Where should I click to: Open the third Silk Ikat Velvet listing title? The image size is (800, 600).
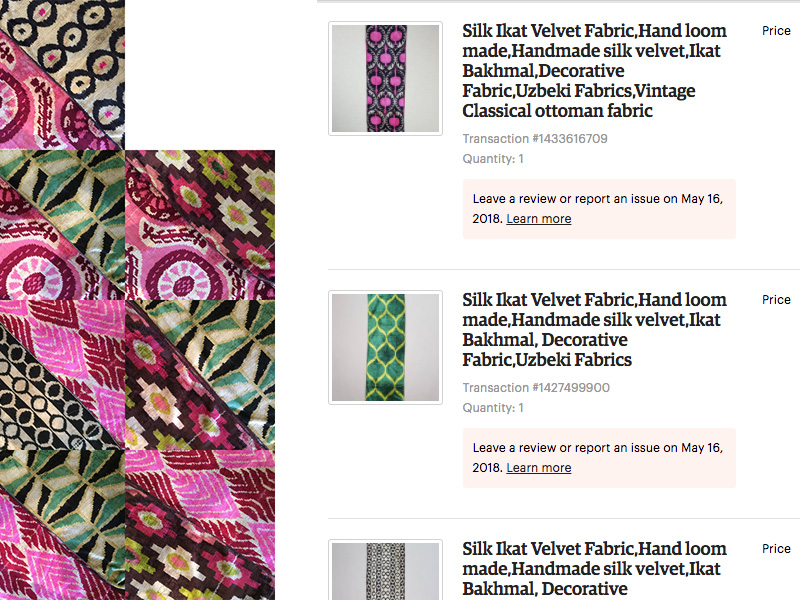click(x=594, y=569)
